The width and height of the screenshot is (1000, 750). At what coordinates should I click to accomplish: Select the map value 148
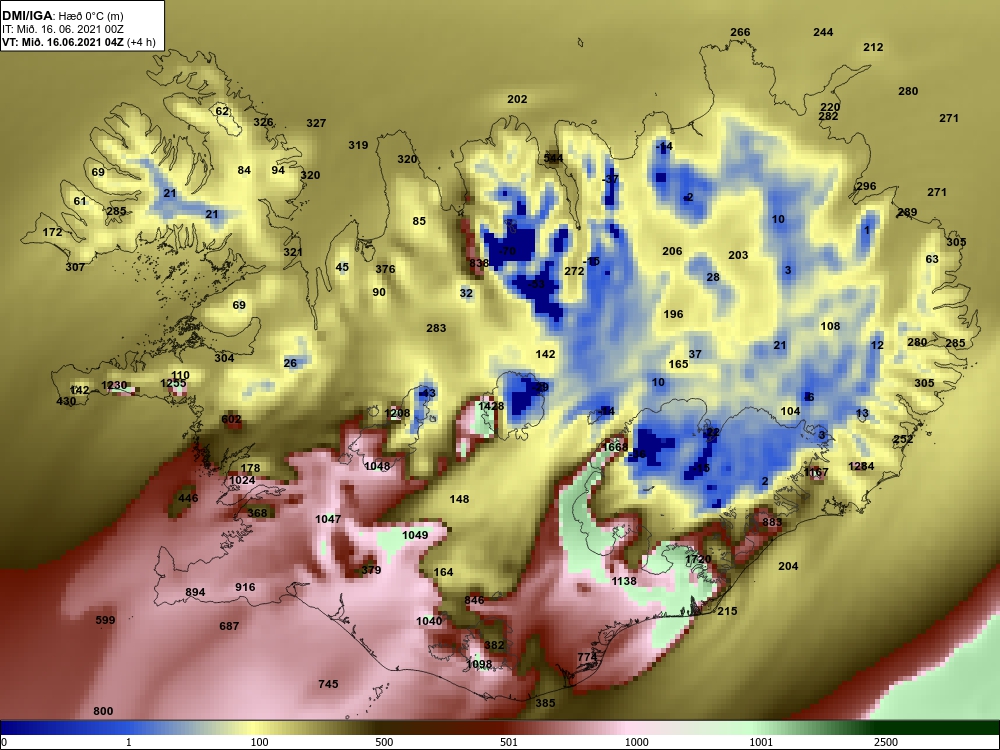459,499
